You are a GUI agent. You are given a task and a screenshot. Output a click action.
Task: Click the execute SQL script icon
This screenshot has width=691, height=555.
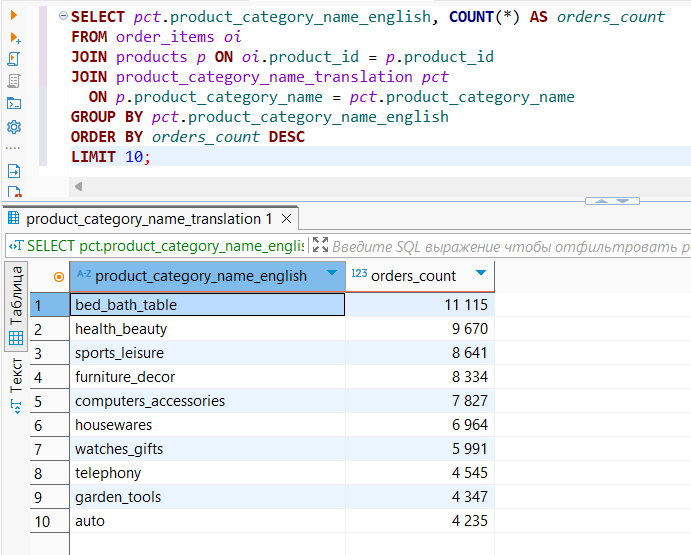tap(14, 59)
